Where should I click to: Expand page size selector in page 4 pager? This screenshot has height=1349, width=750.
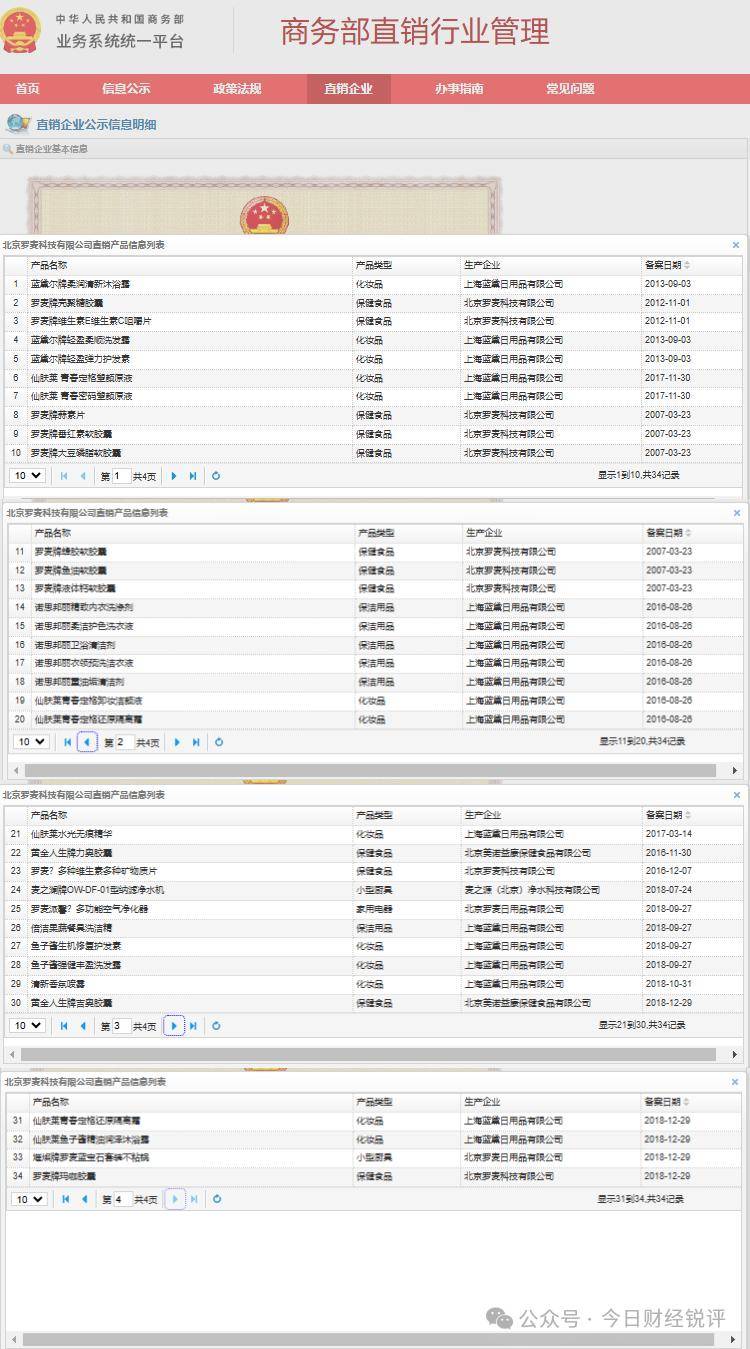(x=27, y=1199)
